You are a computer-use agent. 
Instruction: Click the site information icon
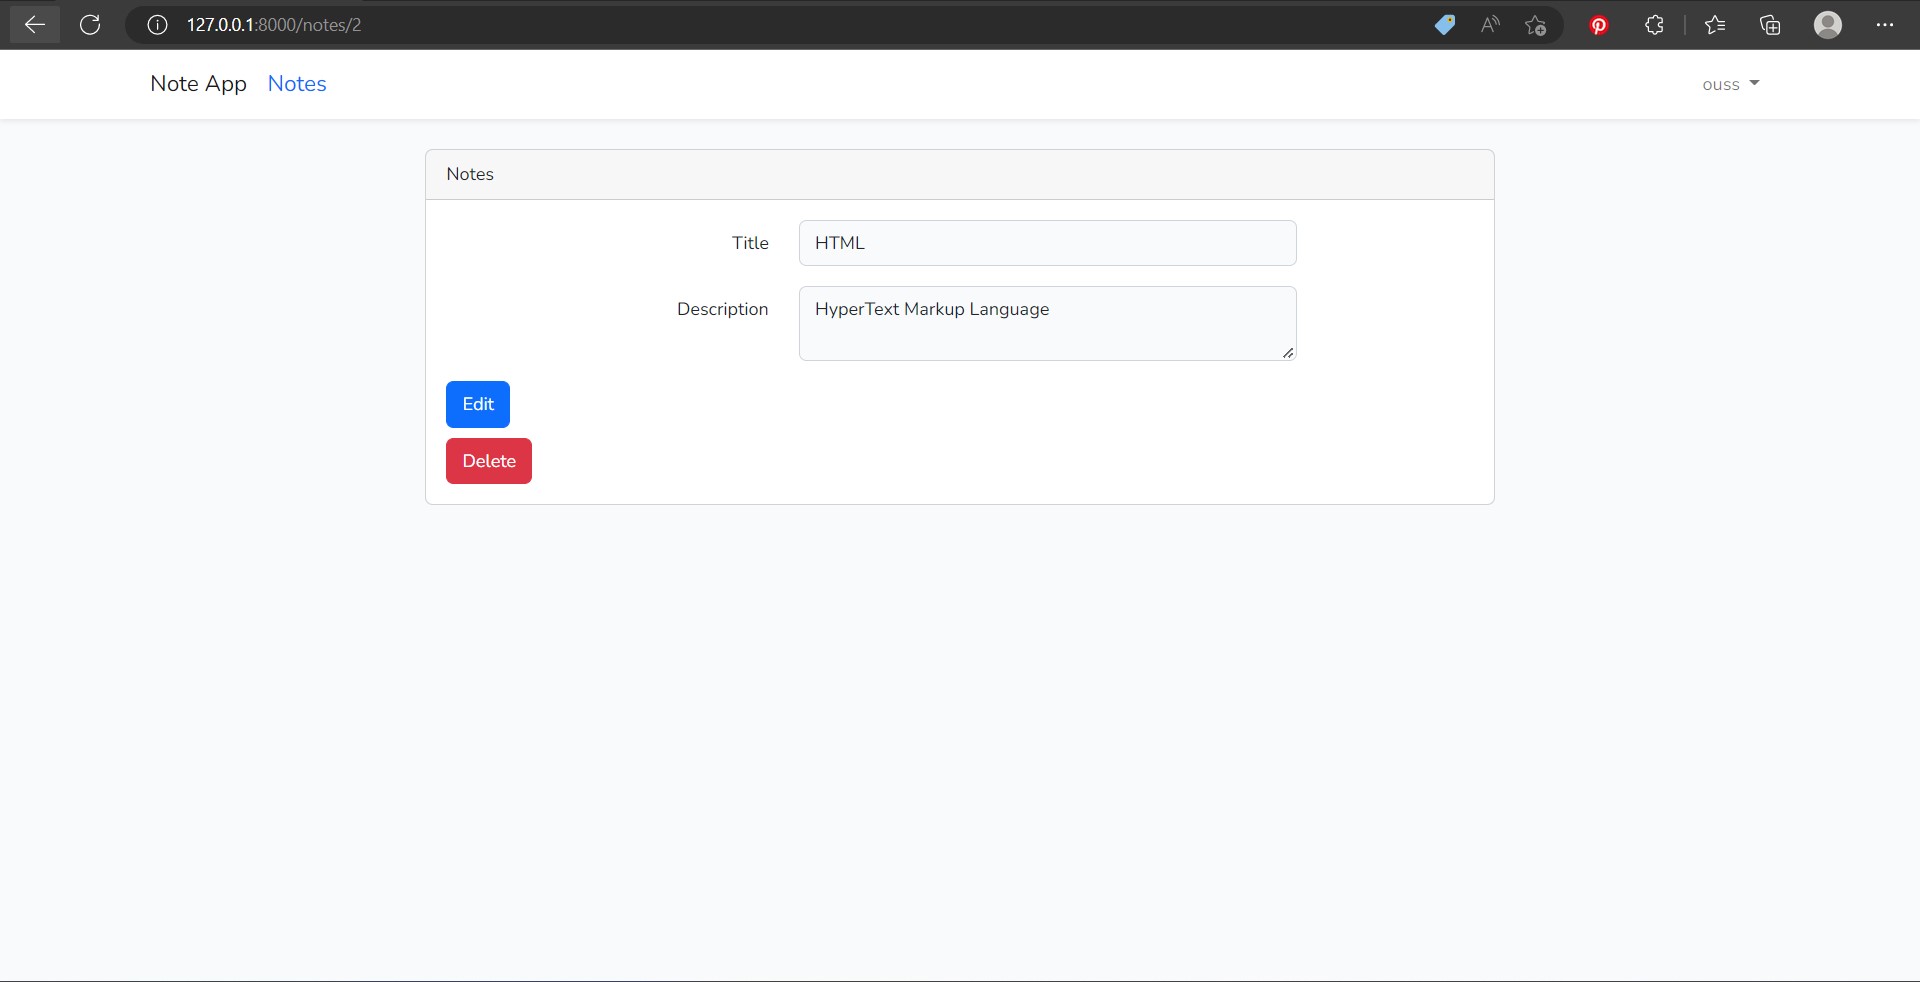(157, 25)
